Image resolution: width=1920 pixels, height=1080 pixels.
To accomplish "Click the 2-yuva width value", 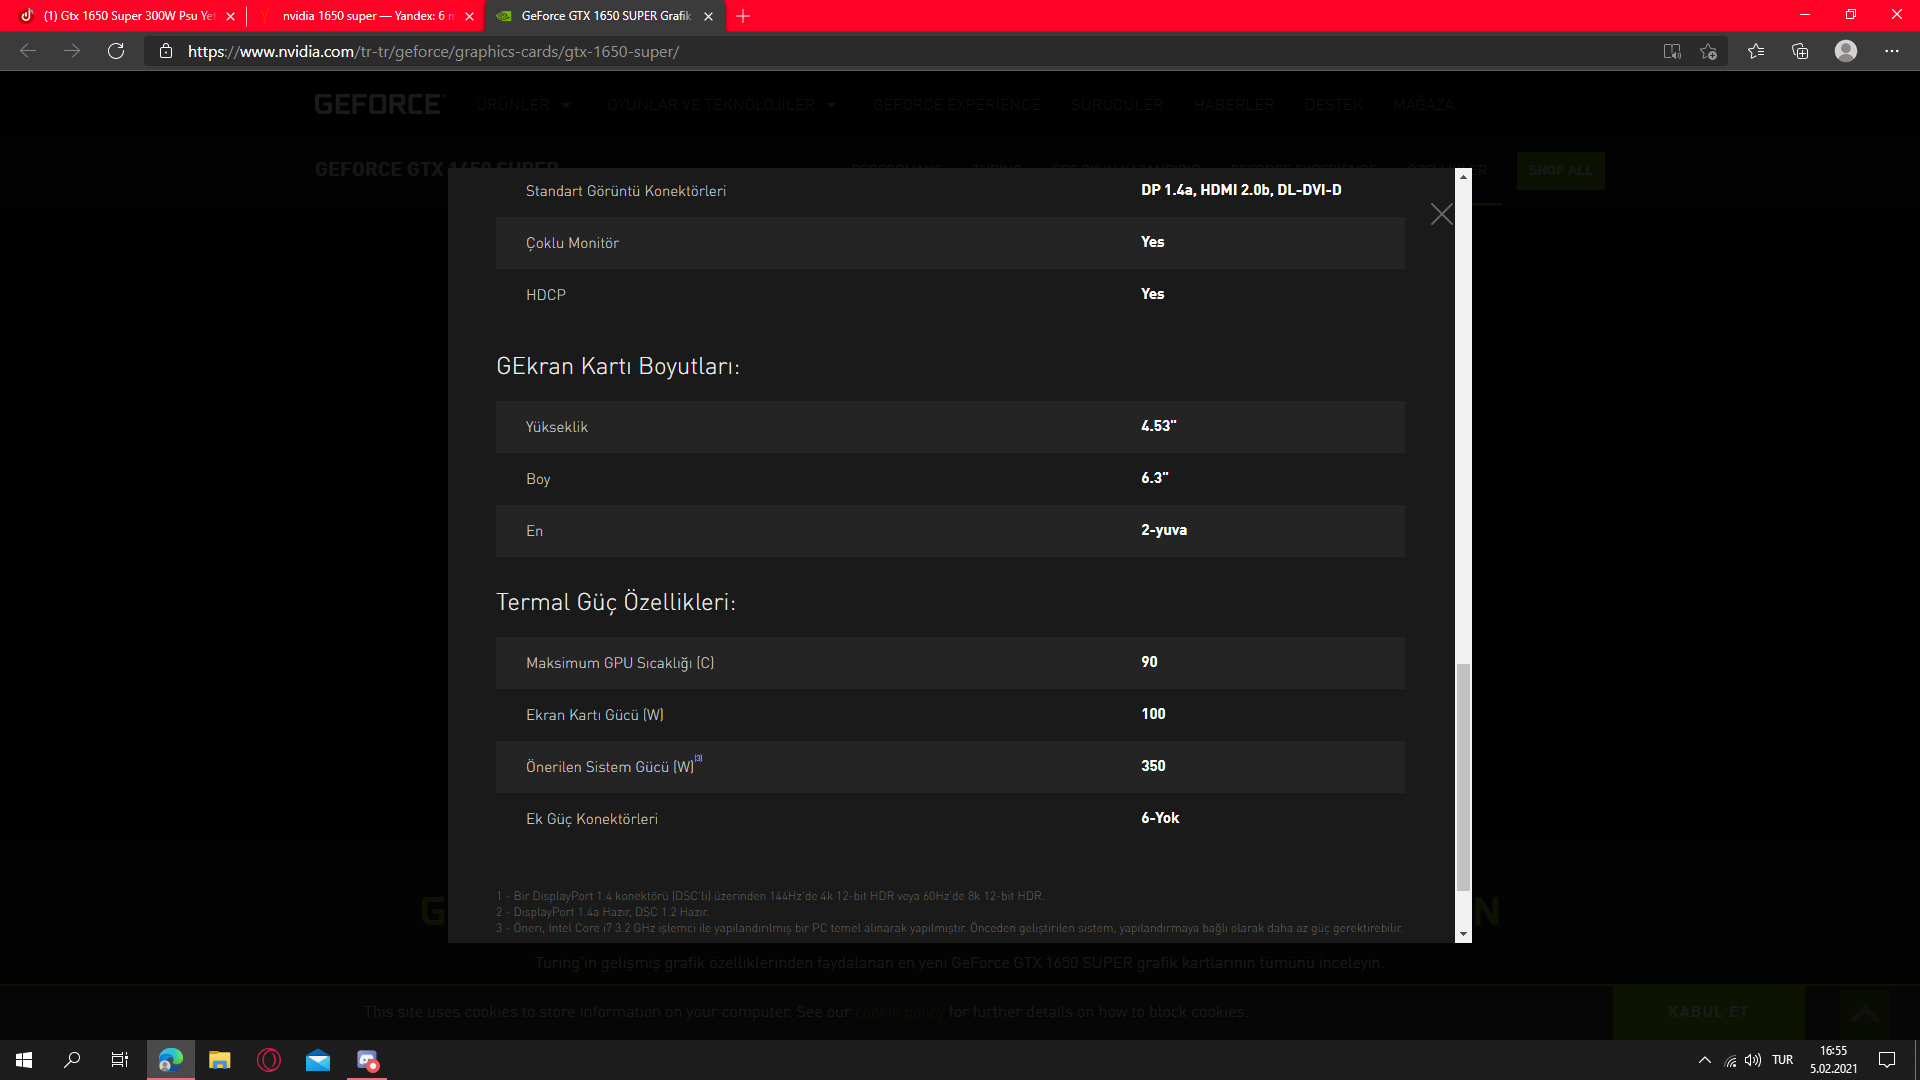I will point(1164,530).
